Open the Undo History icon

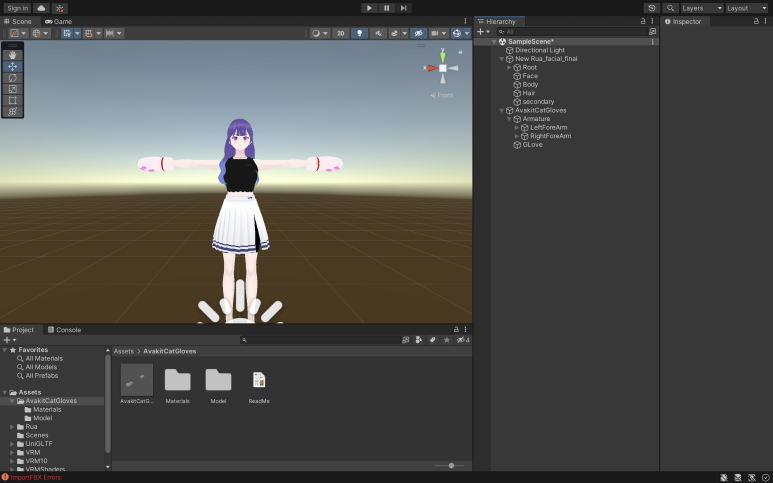coord(652,8)
